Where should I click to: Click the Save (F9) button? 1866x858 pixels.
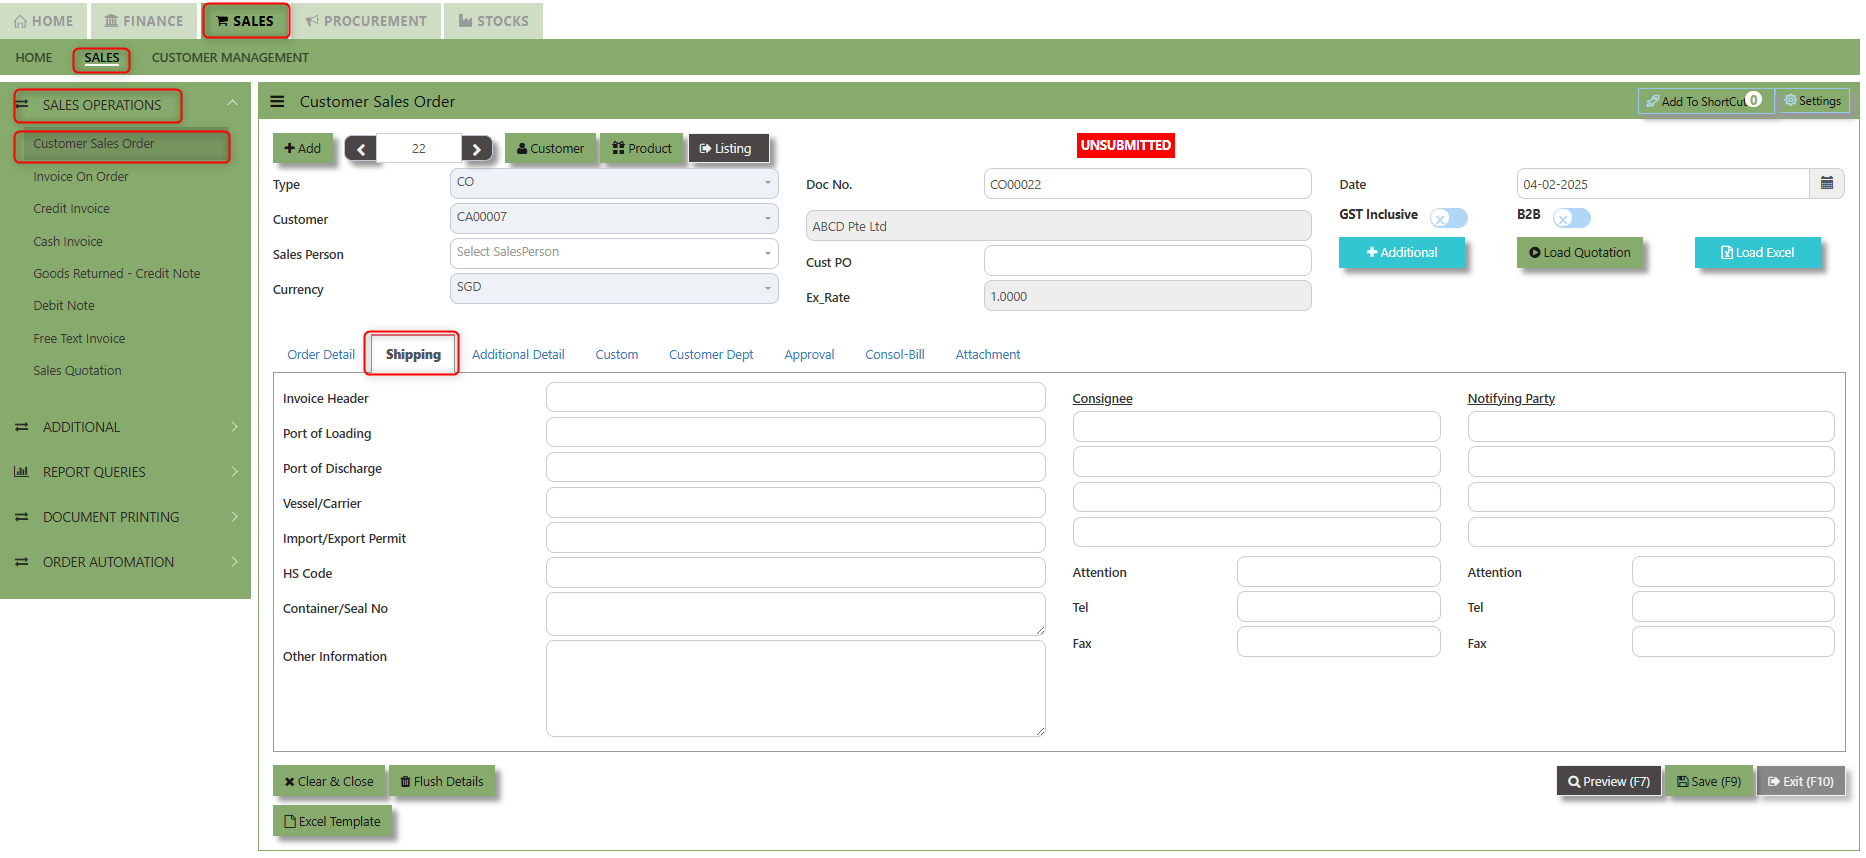[x=1708, y=782]
